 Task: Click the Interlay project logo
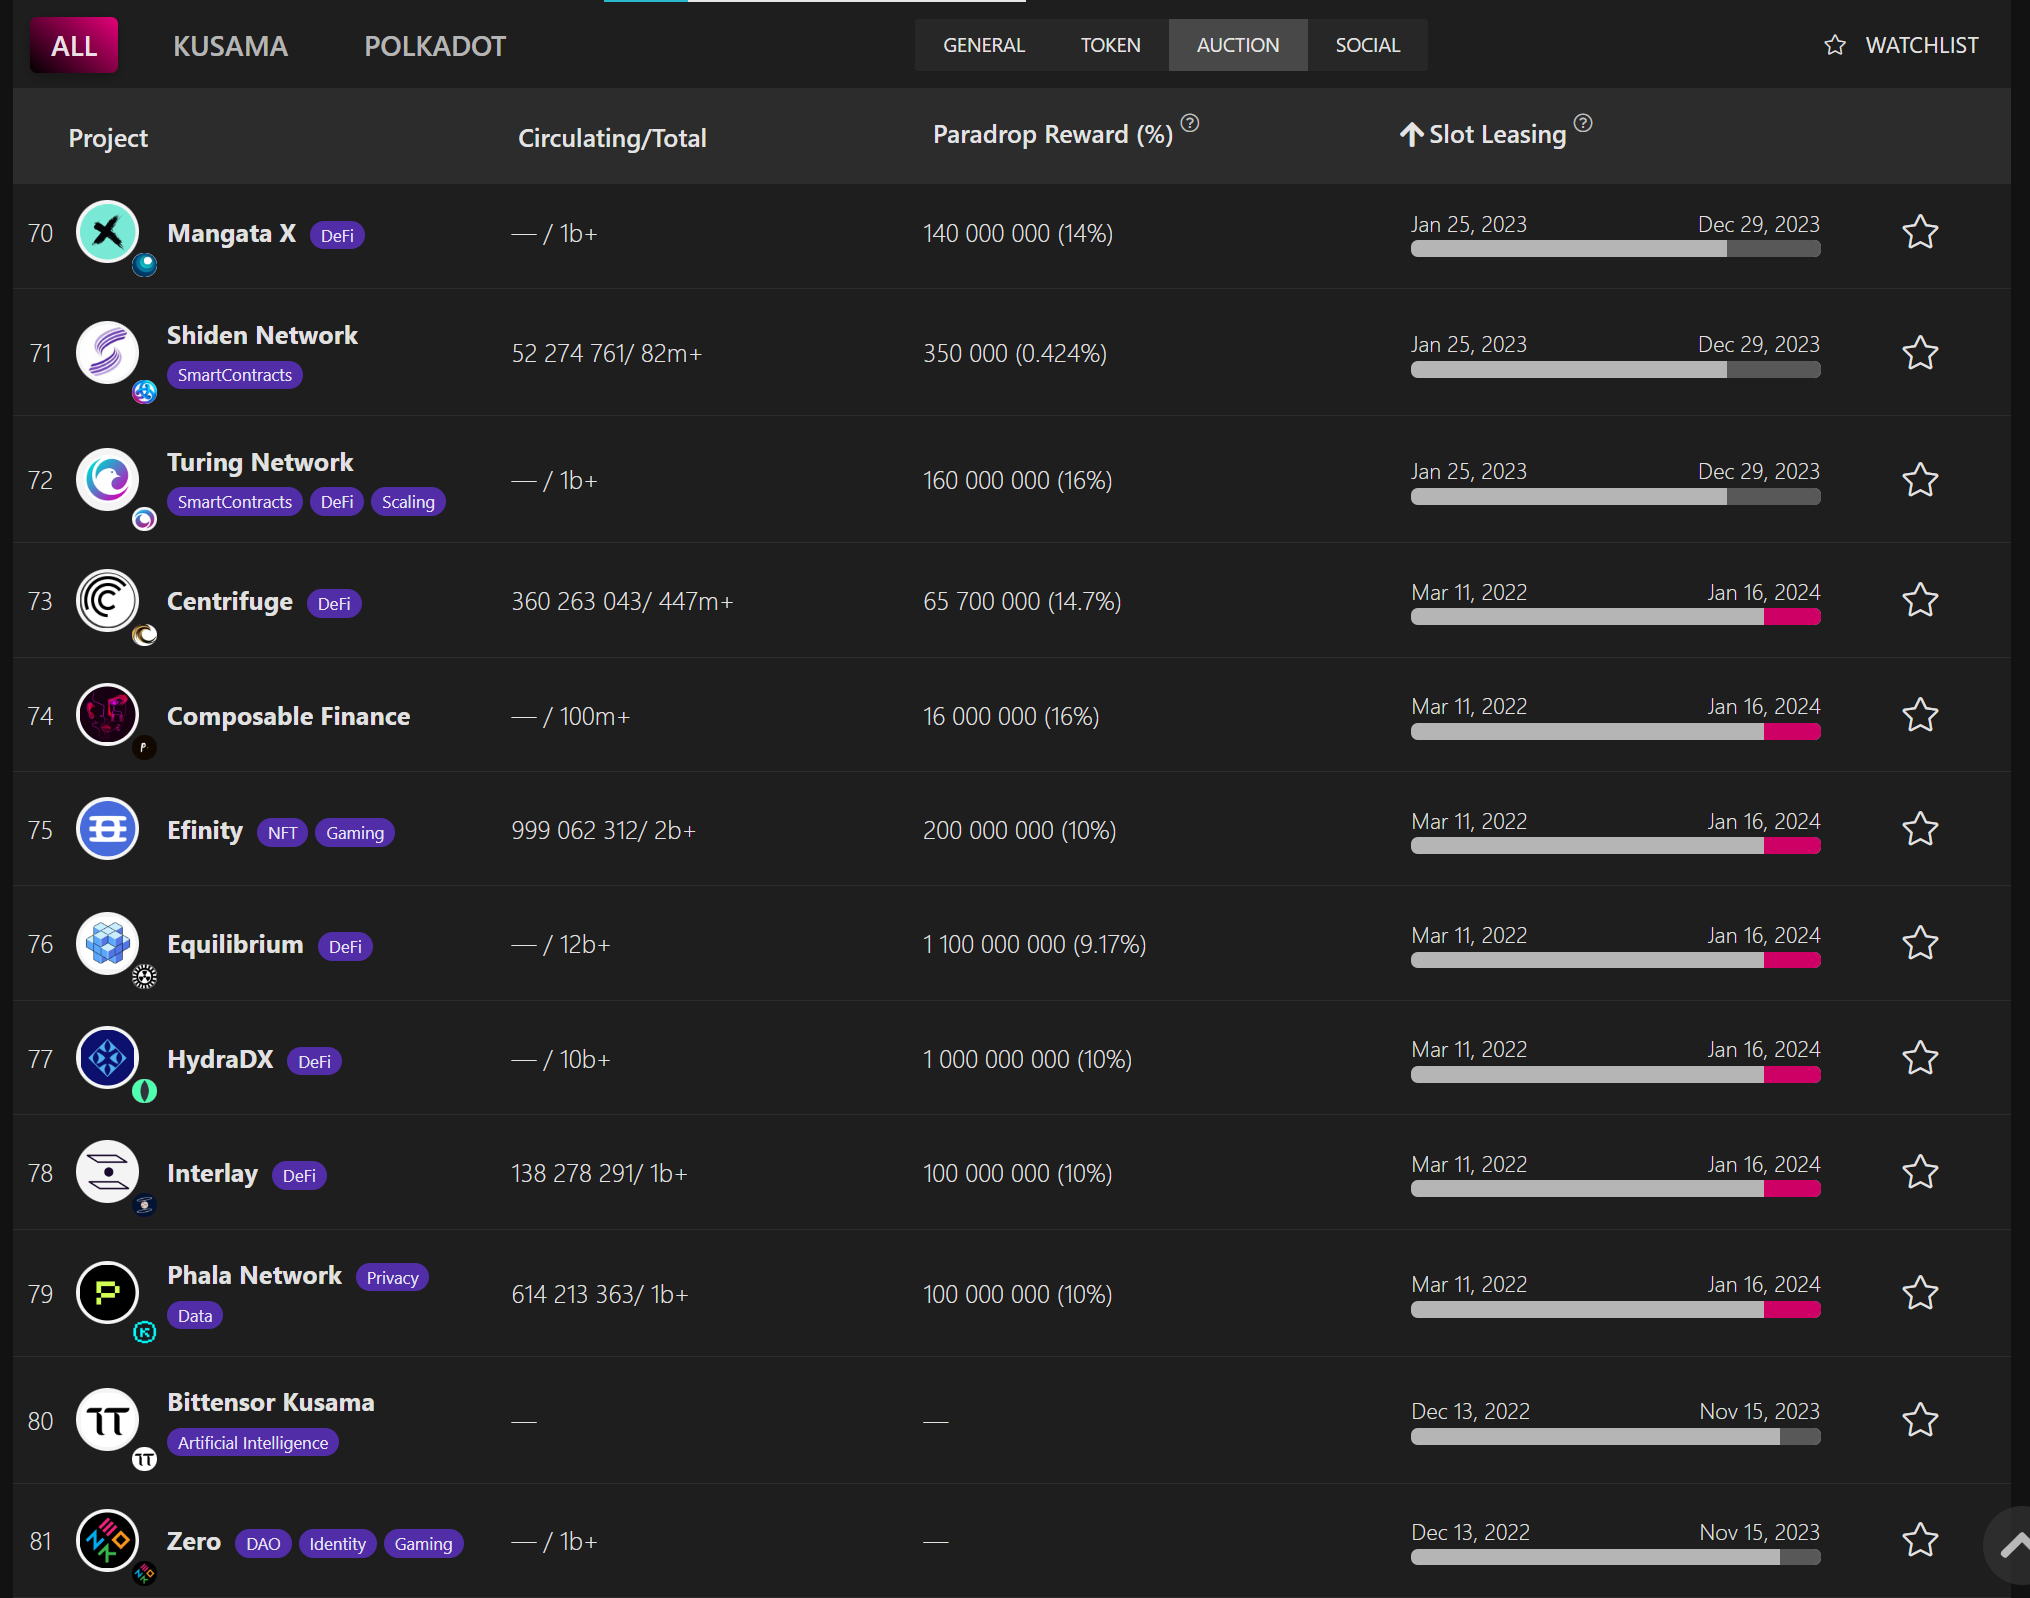coord(107,1171)
